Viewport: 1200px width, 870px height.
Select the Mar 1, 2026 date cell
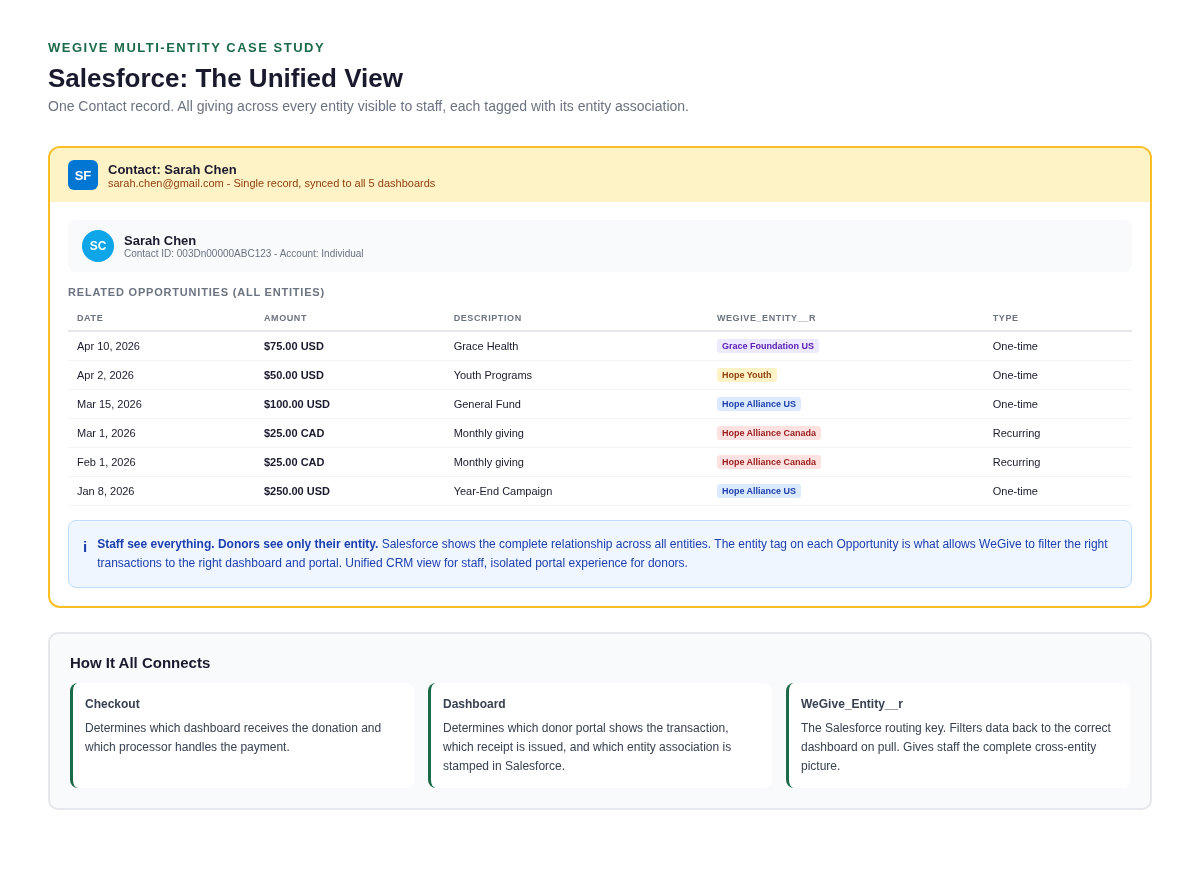(x=106, y=433)
